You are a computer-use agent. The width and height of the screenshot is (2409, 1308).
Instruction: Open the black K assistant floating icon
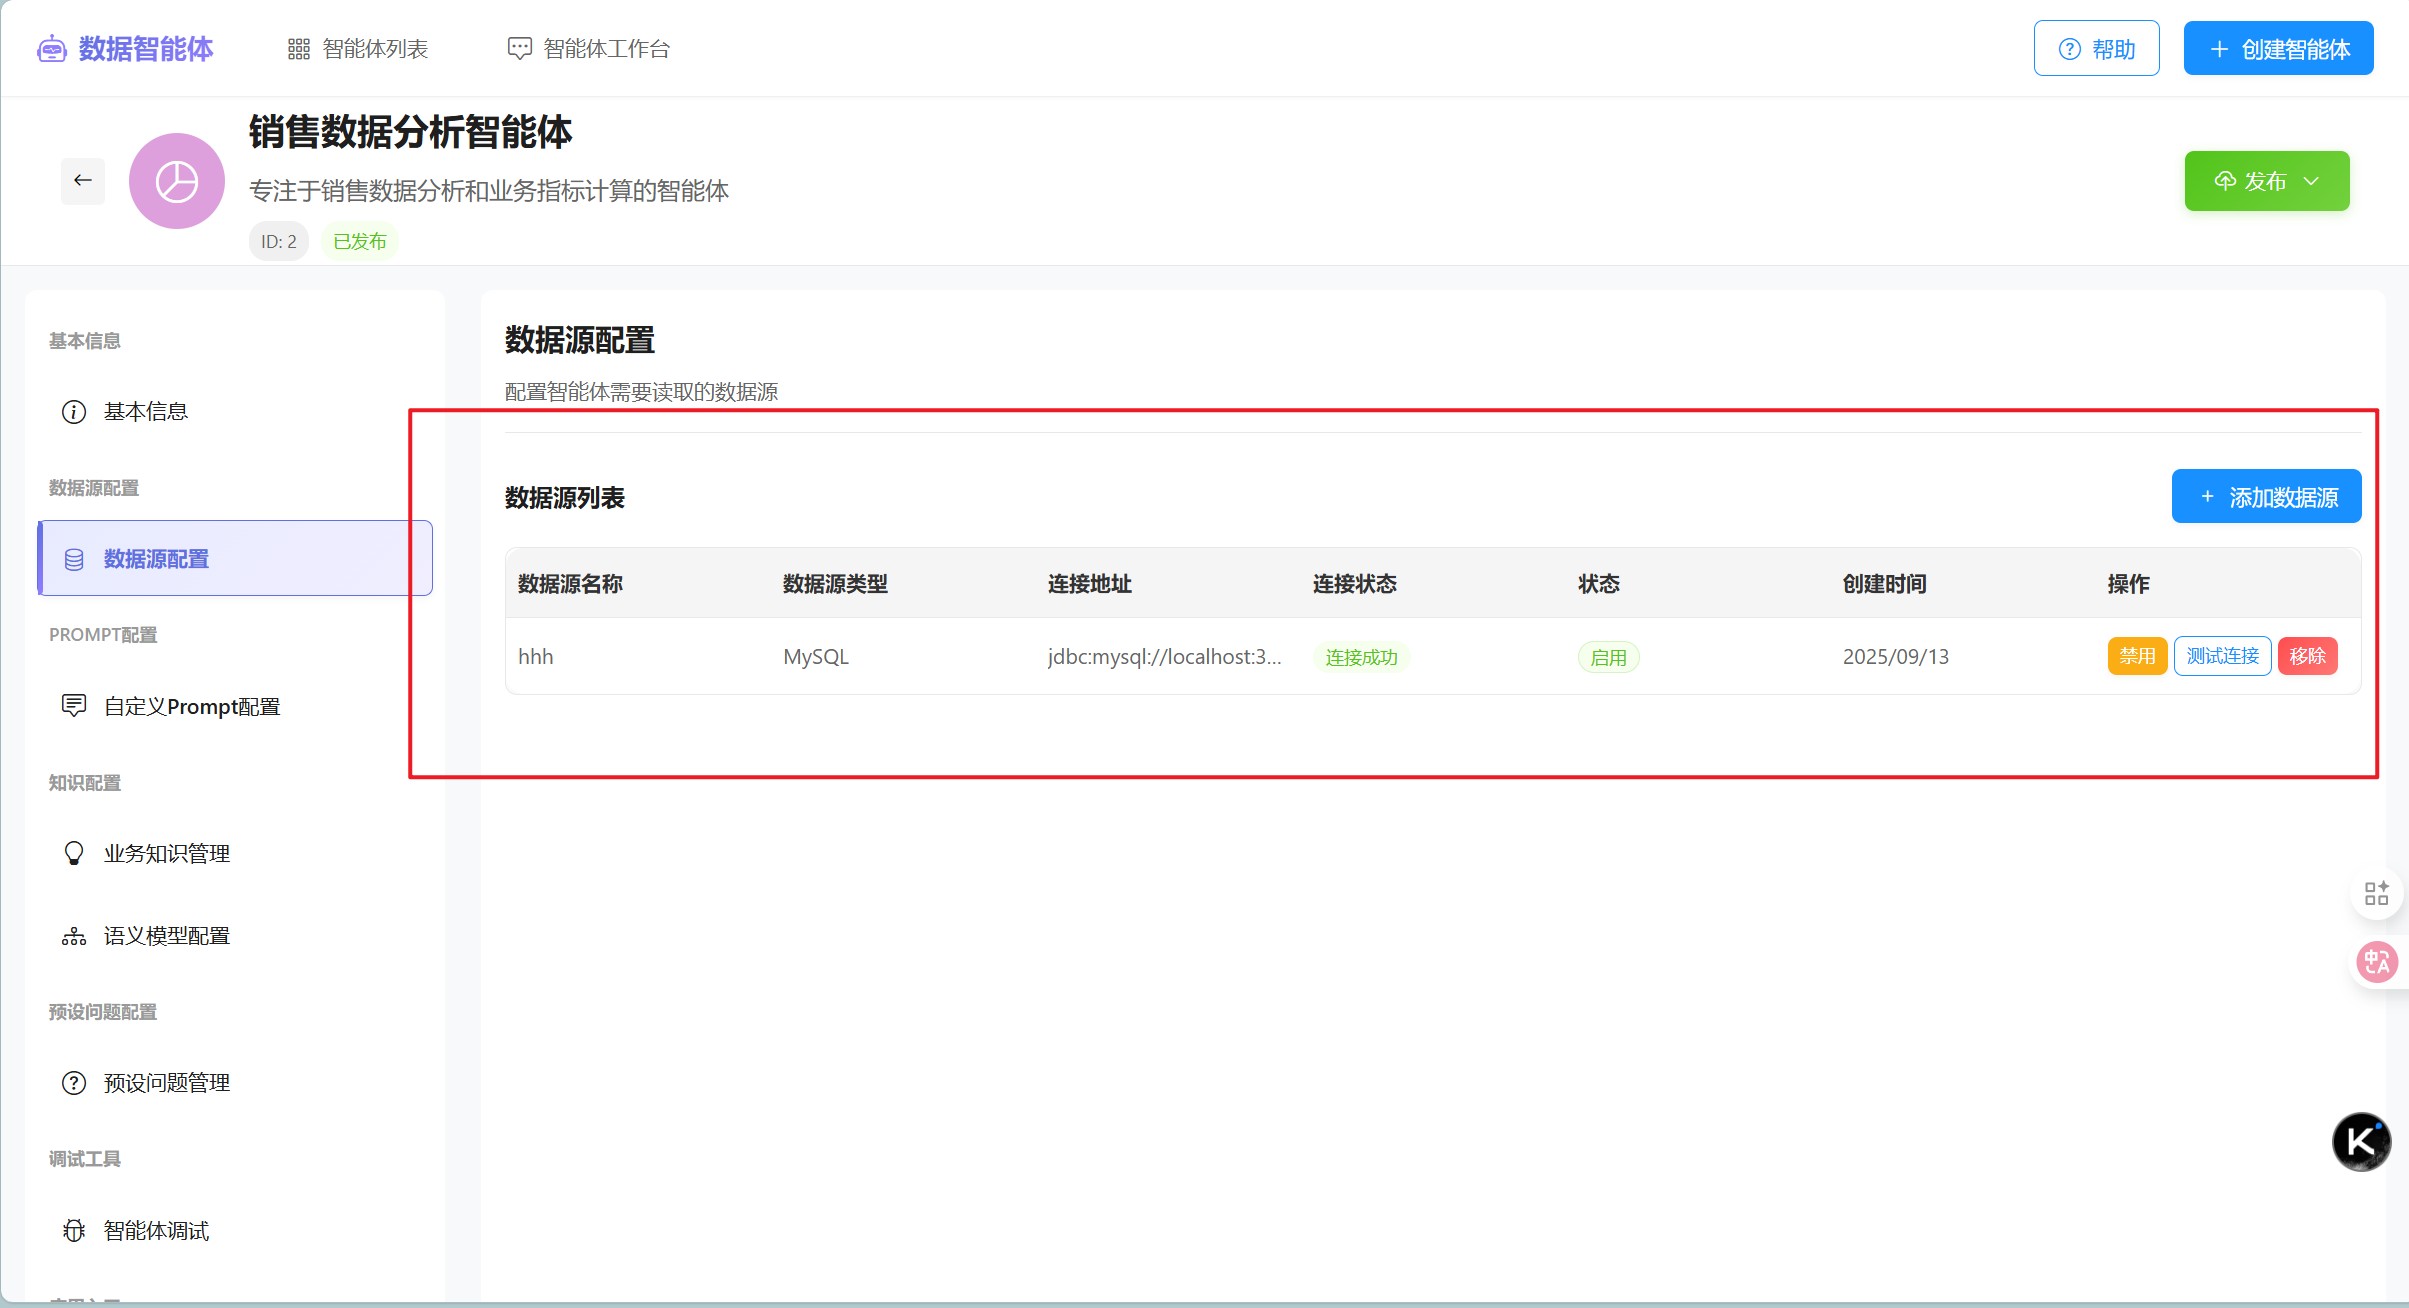click(2361, 1141)
